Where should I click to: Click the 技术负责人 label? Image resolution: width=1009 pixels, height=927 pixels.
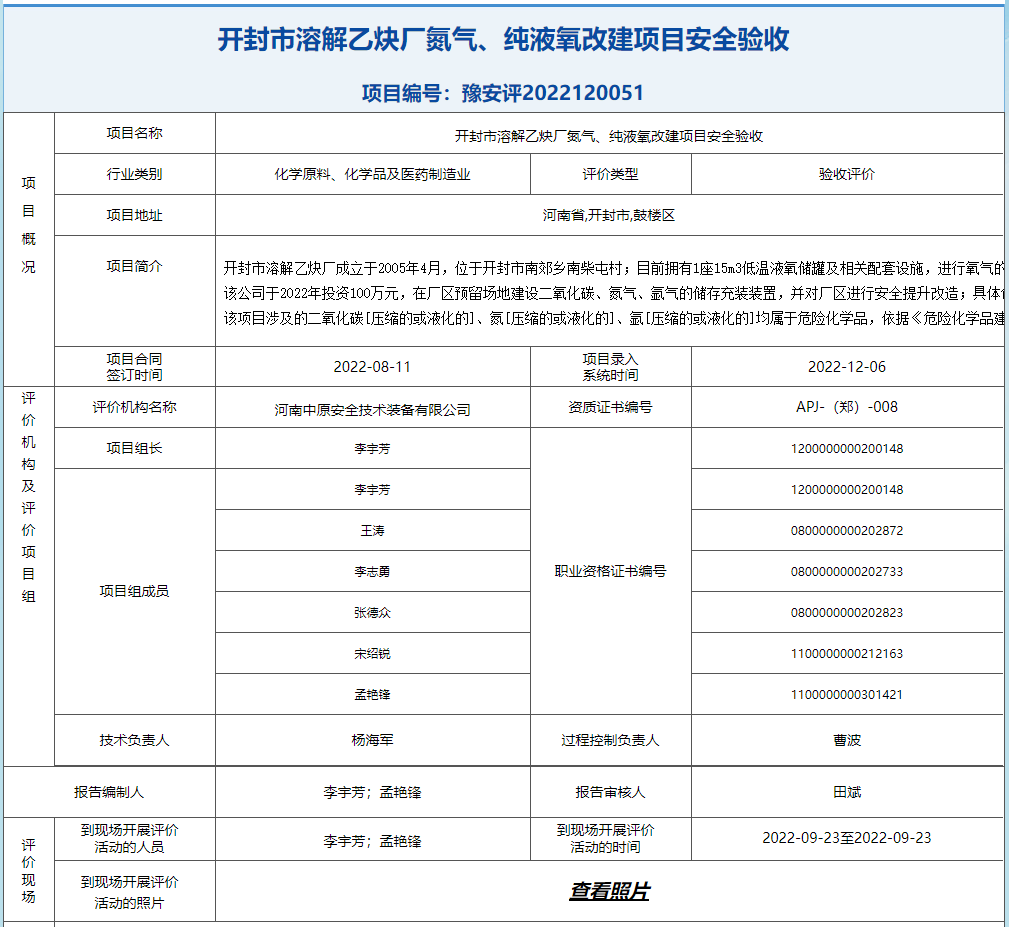click(134, 740)
